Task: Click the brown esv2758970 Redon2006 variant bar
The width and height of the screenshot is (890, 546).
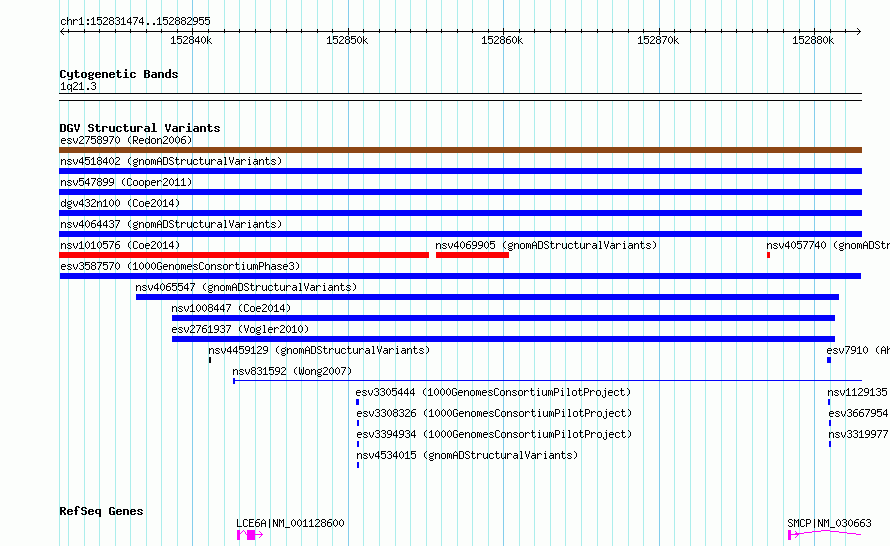Action: point(460,150)
